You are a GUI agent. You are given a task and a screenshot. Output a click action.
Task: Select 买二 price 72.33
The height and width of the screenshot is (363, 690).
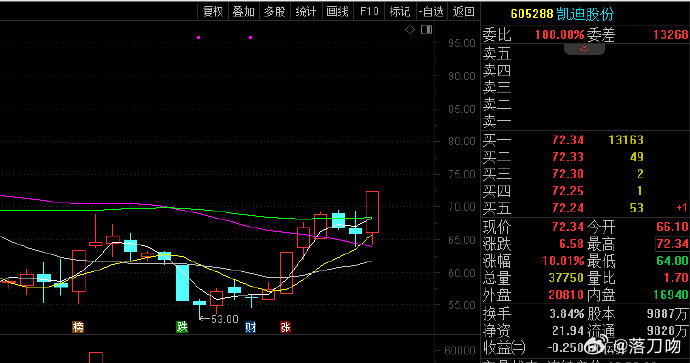(x=568, y=157)
